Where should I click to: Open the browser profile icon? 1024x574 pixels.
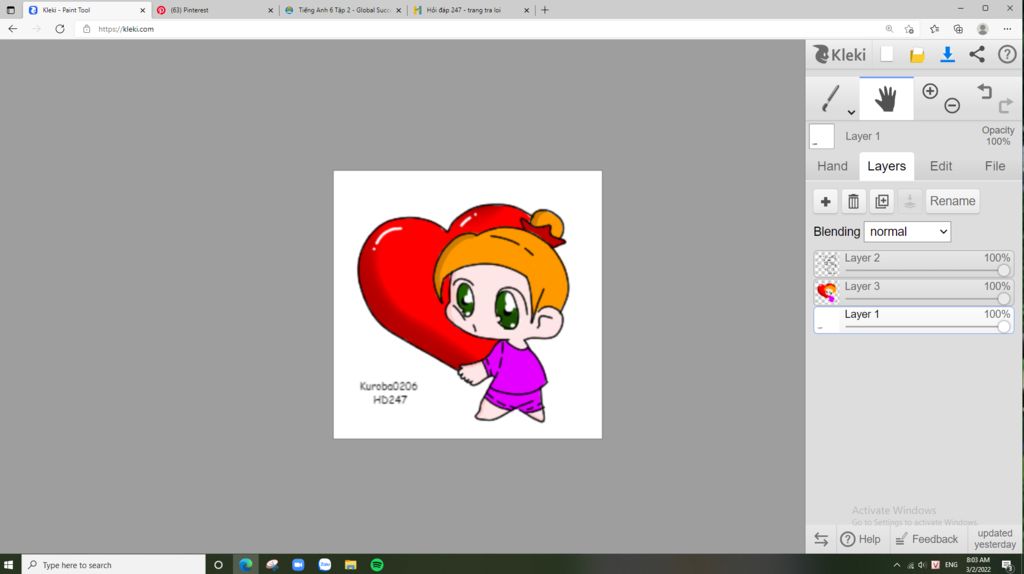982,29
